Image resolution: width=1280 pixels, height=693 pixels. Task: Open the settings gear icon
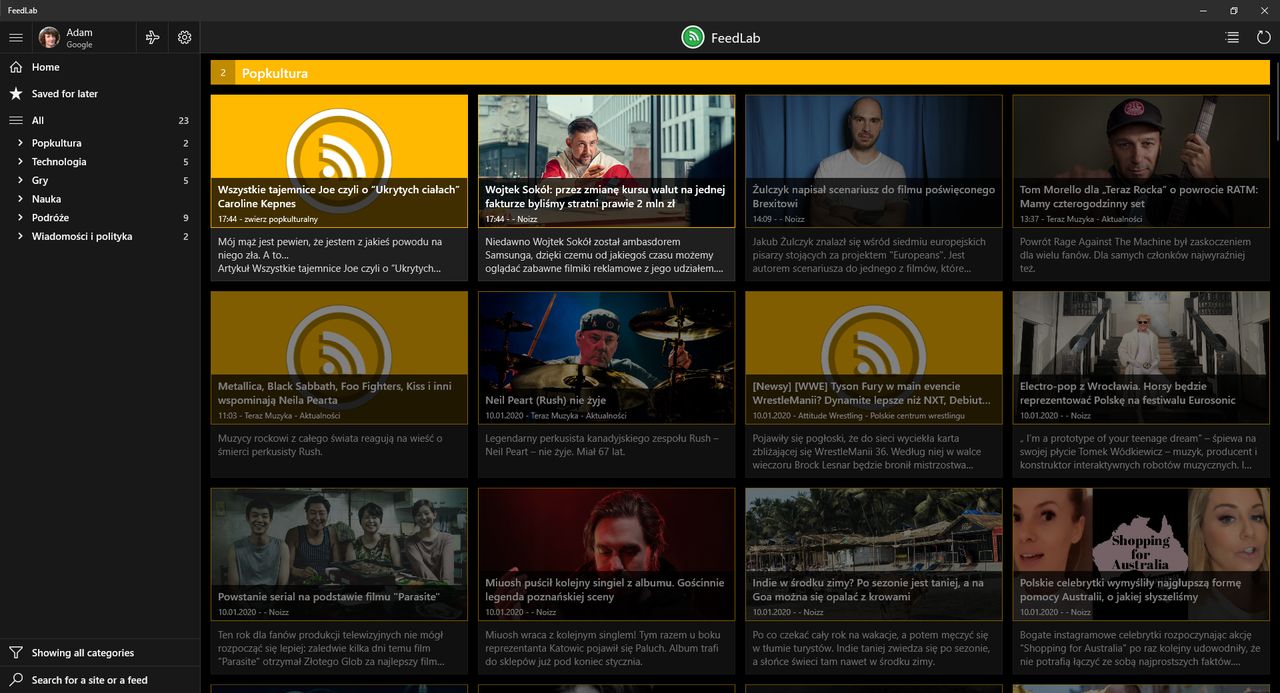tap(184, 37)
